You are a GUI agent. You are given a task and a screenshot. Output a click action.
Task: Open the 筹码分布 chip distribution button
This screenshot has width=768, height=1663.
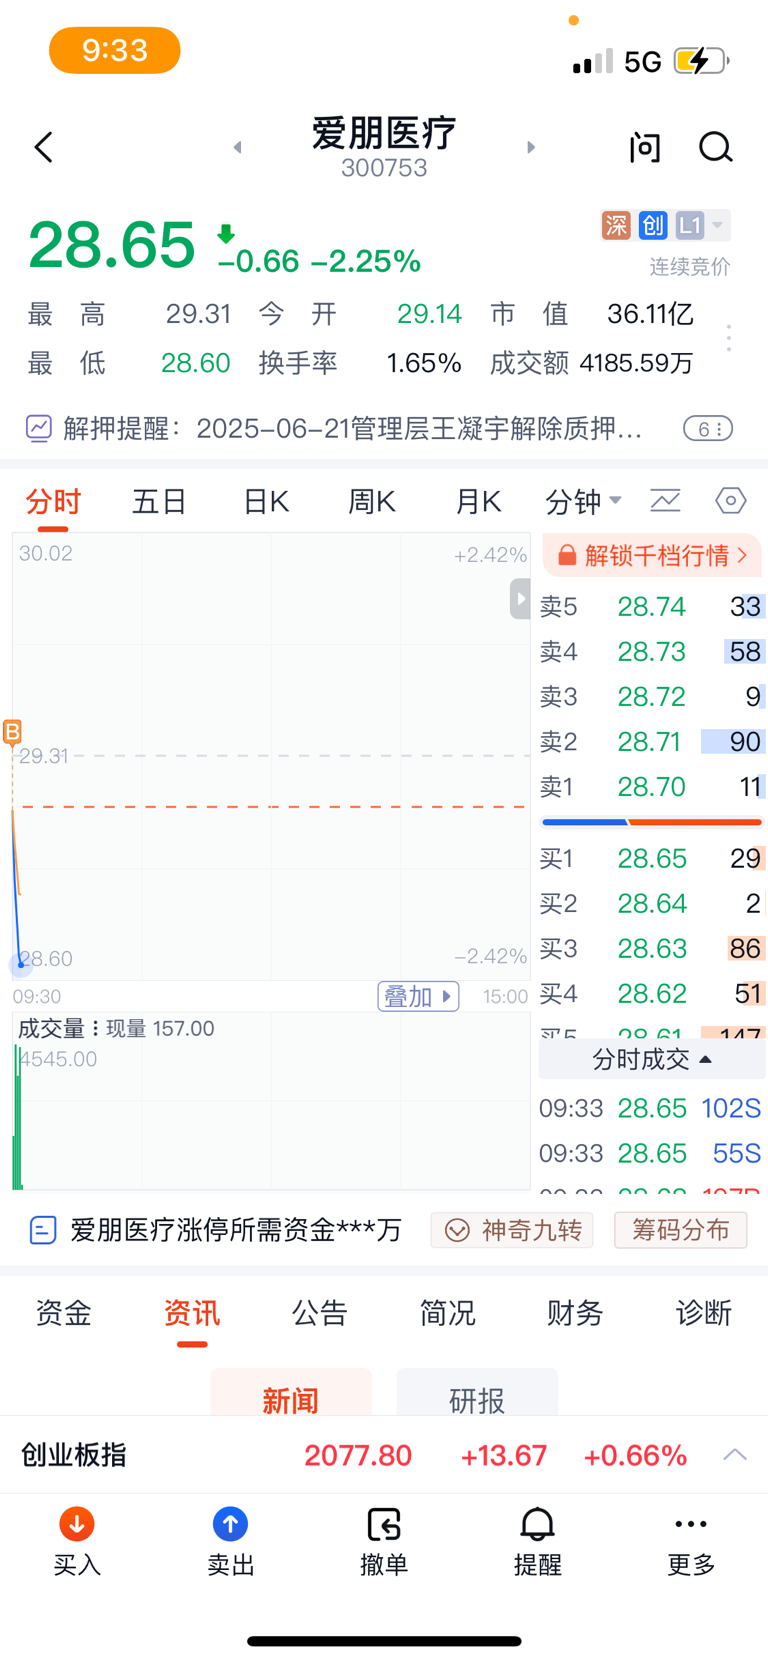point(681,1230)
